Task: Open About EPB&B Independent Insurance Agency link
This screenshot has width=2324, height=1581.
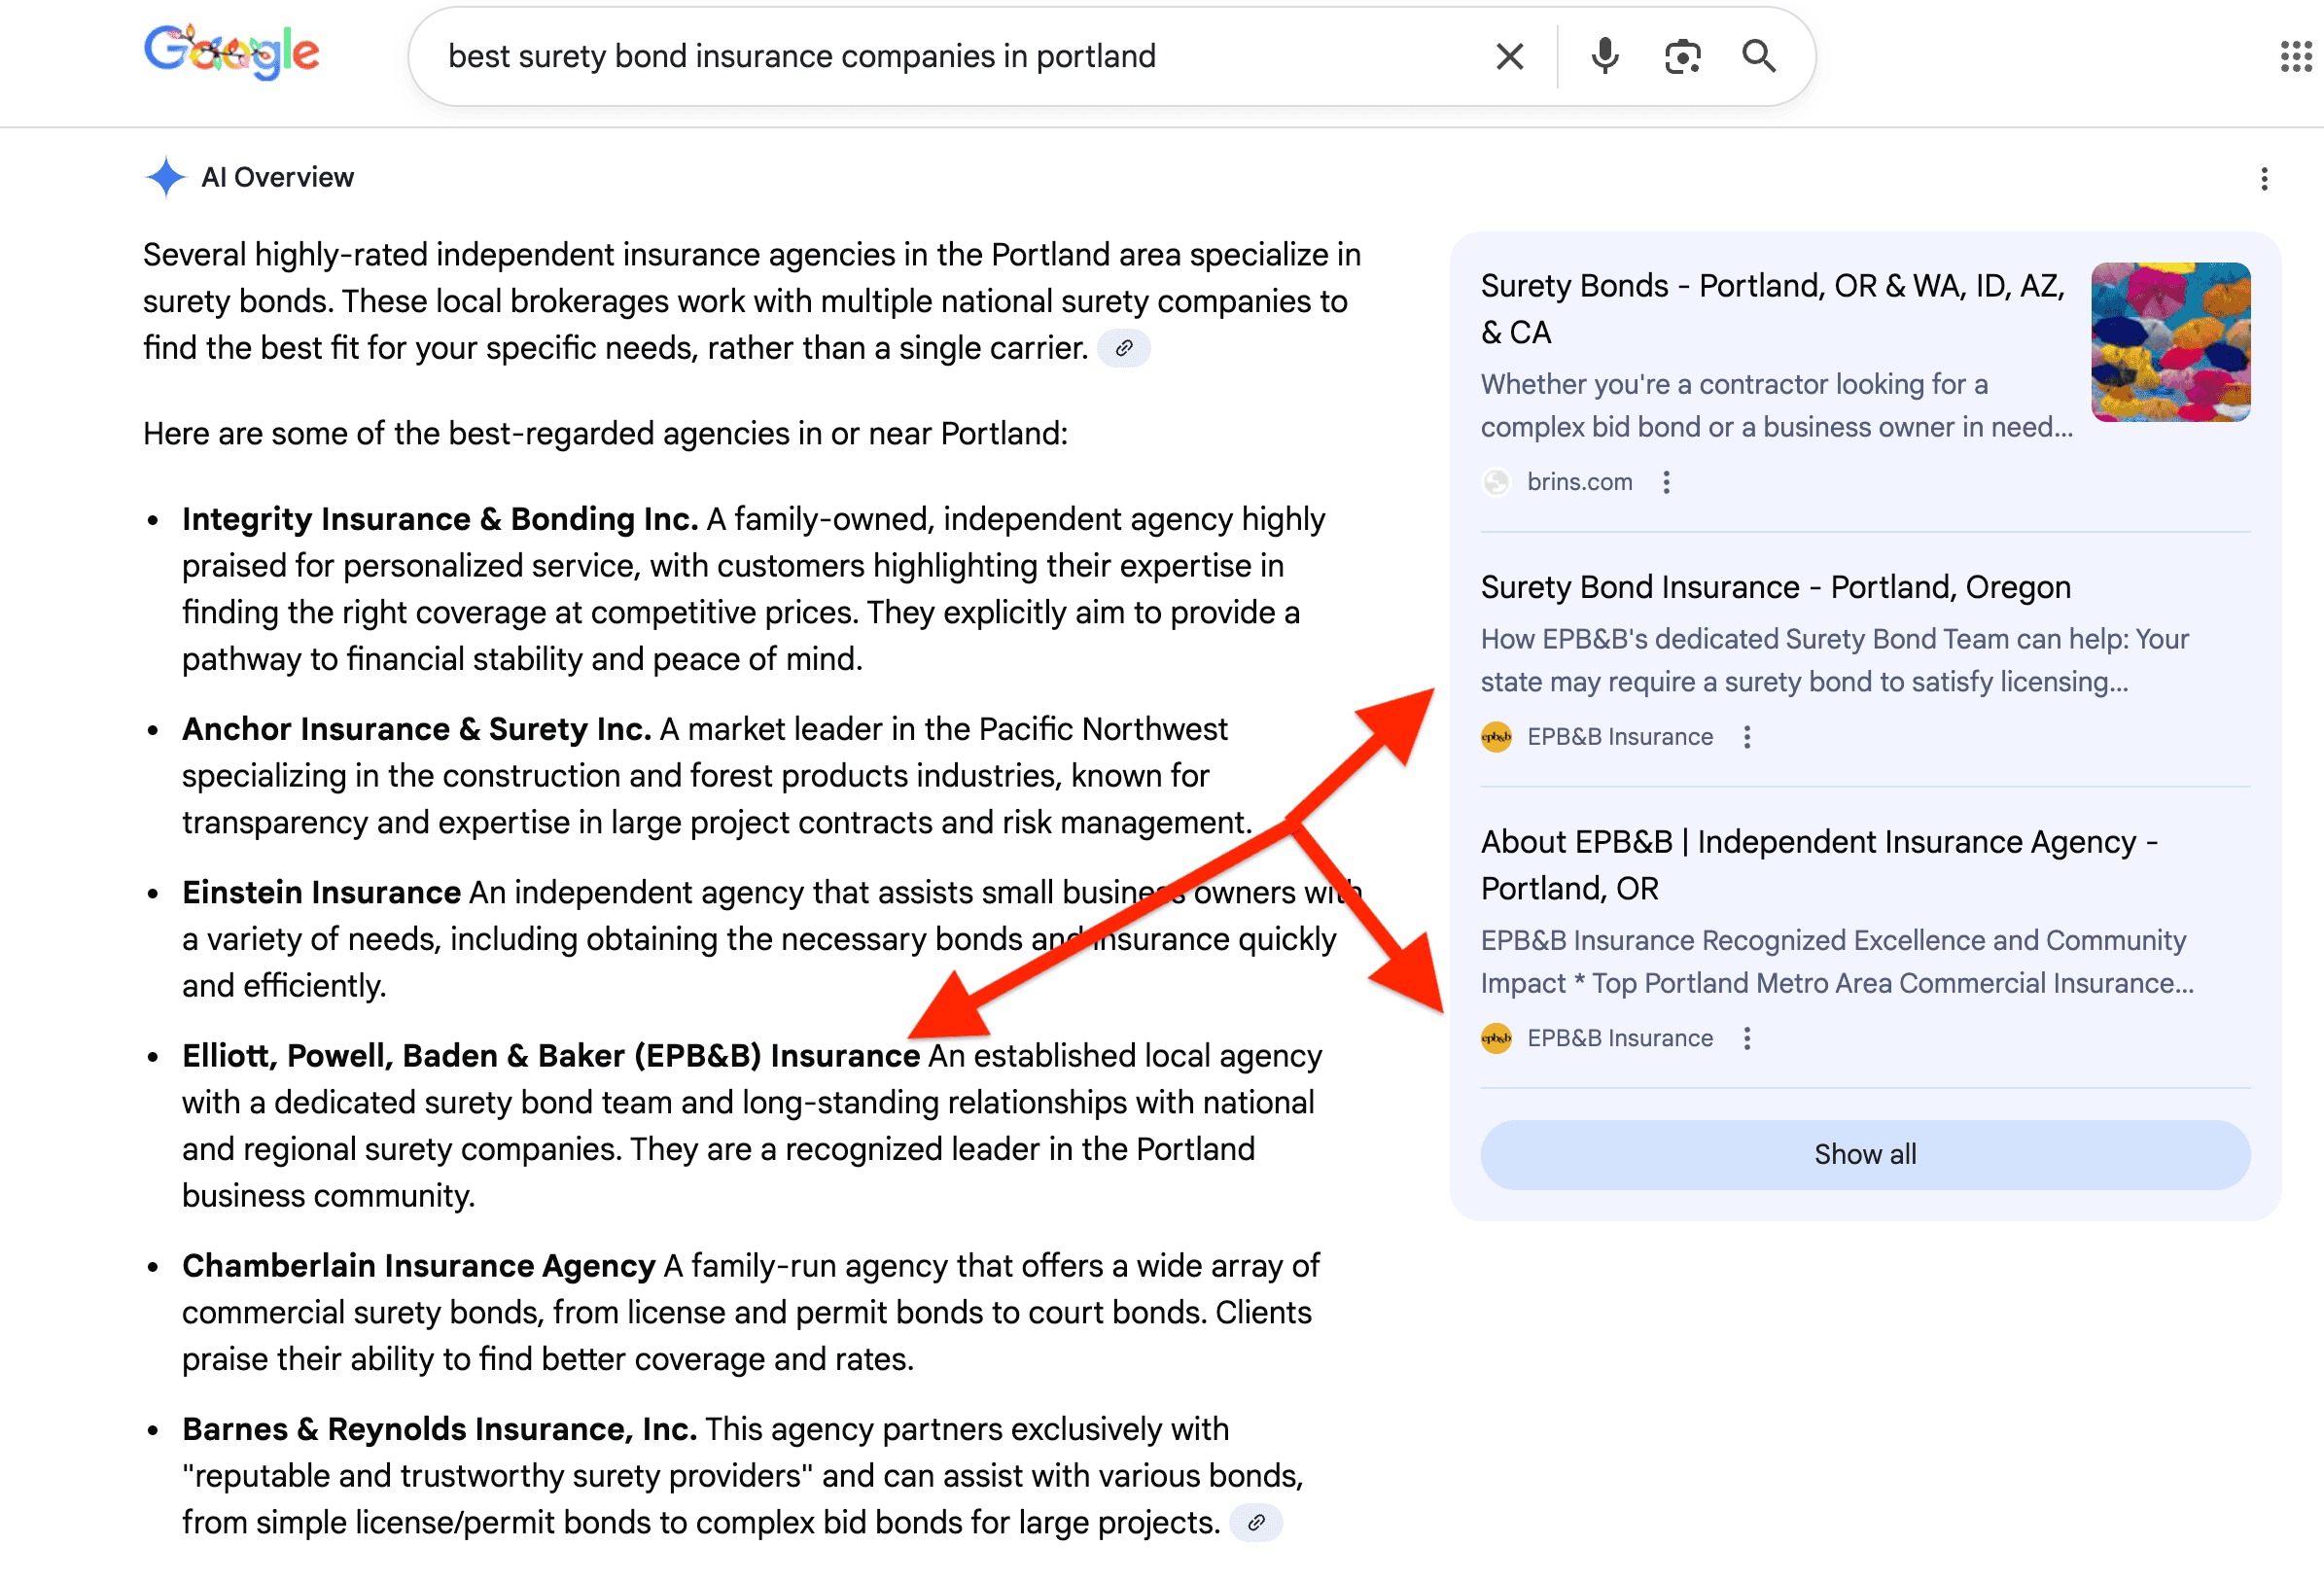Action: tap(1818, 864)
